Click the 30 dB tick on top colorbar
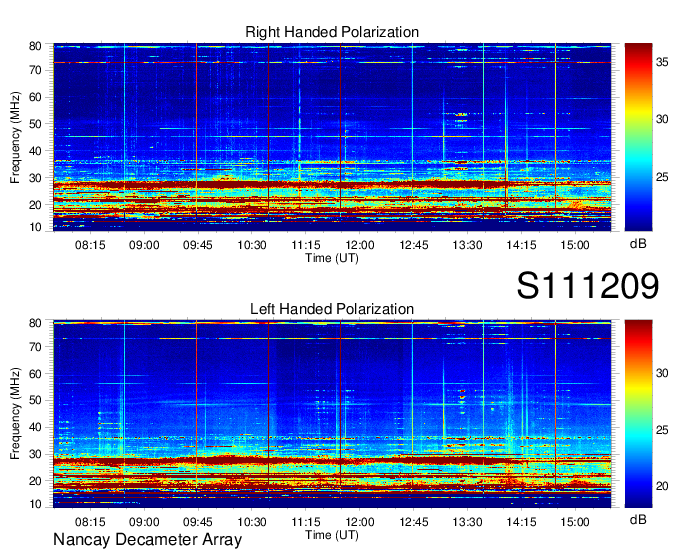Viewport: 680px width, 552px height. [x=662, y=119]
